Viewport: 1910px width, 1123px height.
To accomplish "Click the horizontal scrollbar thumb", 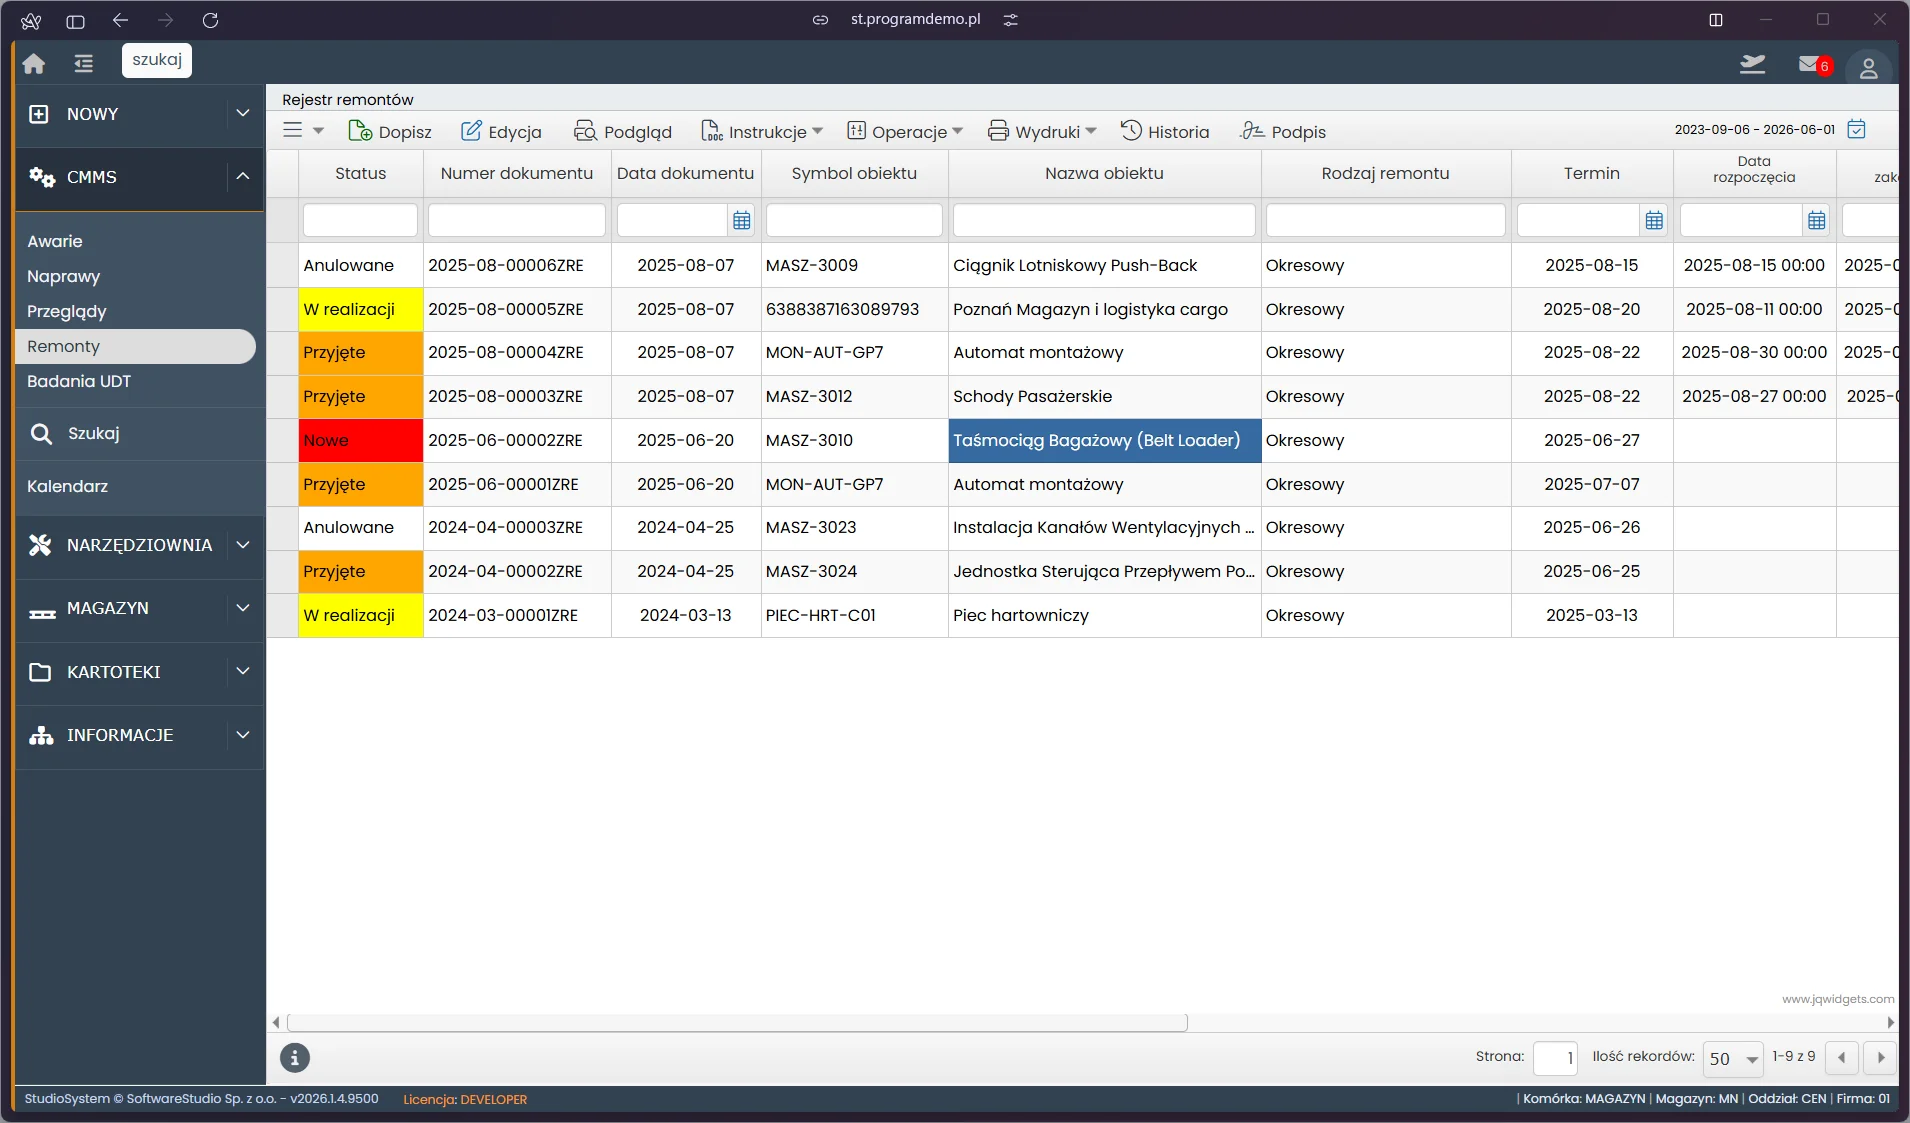I will pos(737,1022).
